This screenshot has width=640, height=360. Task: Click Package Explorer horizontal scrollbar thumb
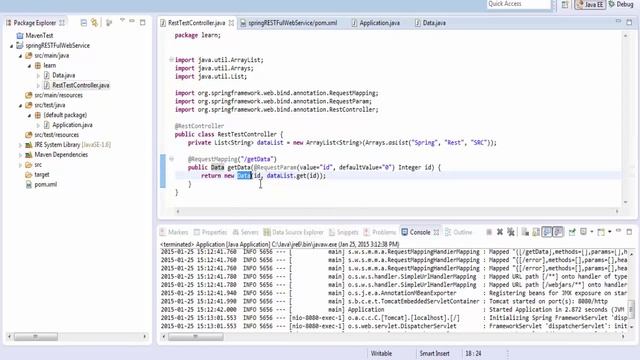click(36, 337)
